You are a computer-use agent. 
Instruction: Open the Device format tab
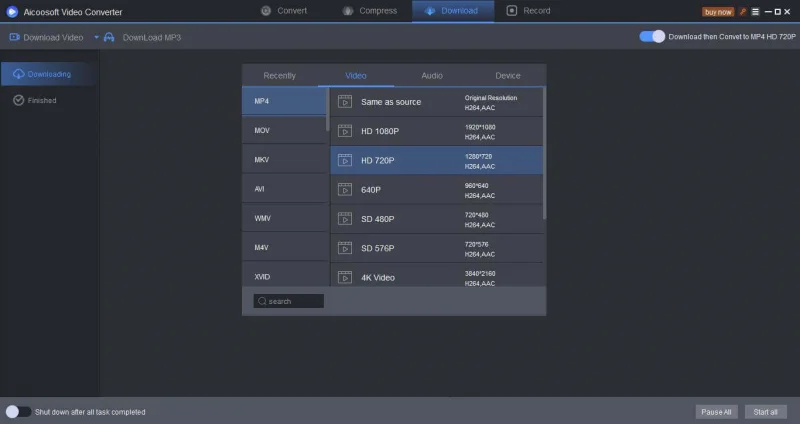point(508,76)
